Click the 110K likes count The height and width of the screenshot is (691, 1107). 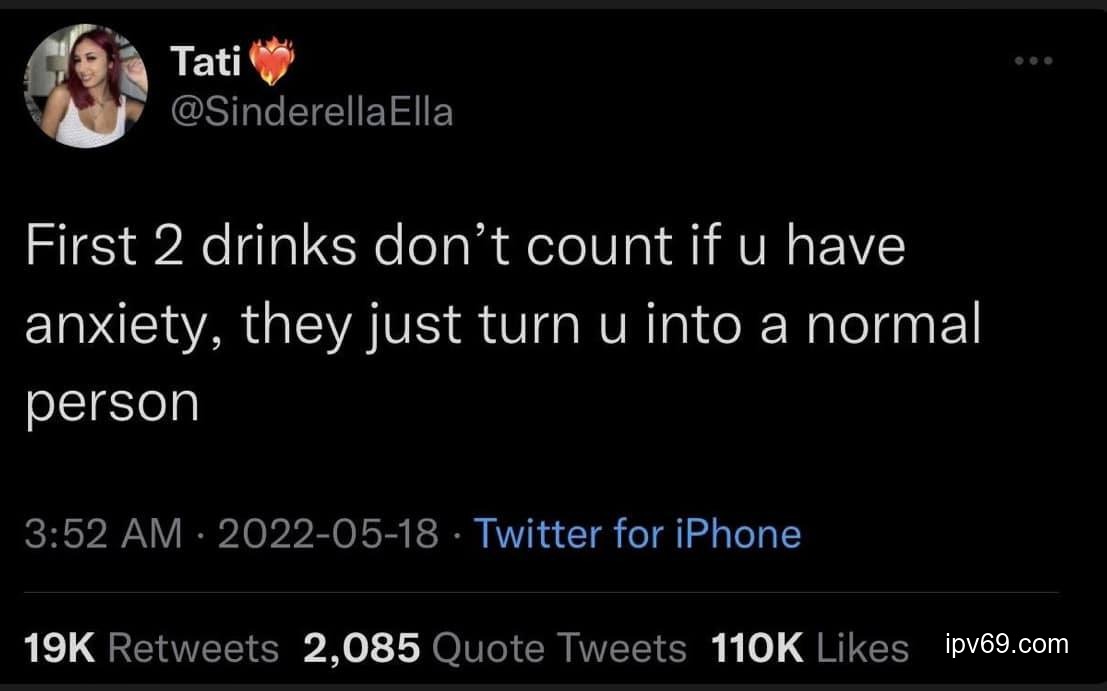[x=756, y=648]
